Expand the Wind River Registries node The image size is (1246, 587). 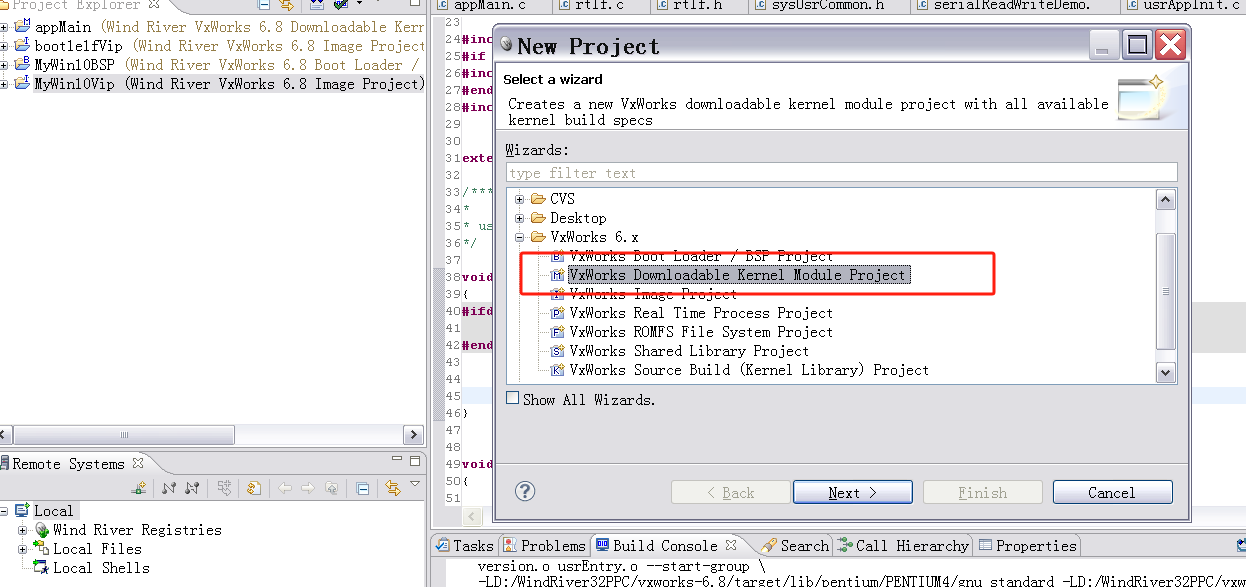(x=22, y=530)
